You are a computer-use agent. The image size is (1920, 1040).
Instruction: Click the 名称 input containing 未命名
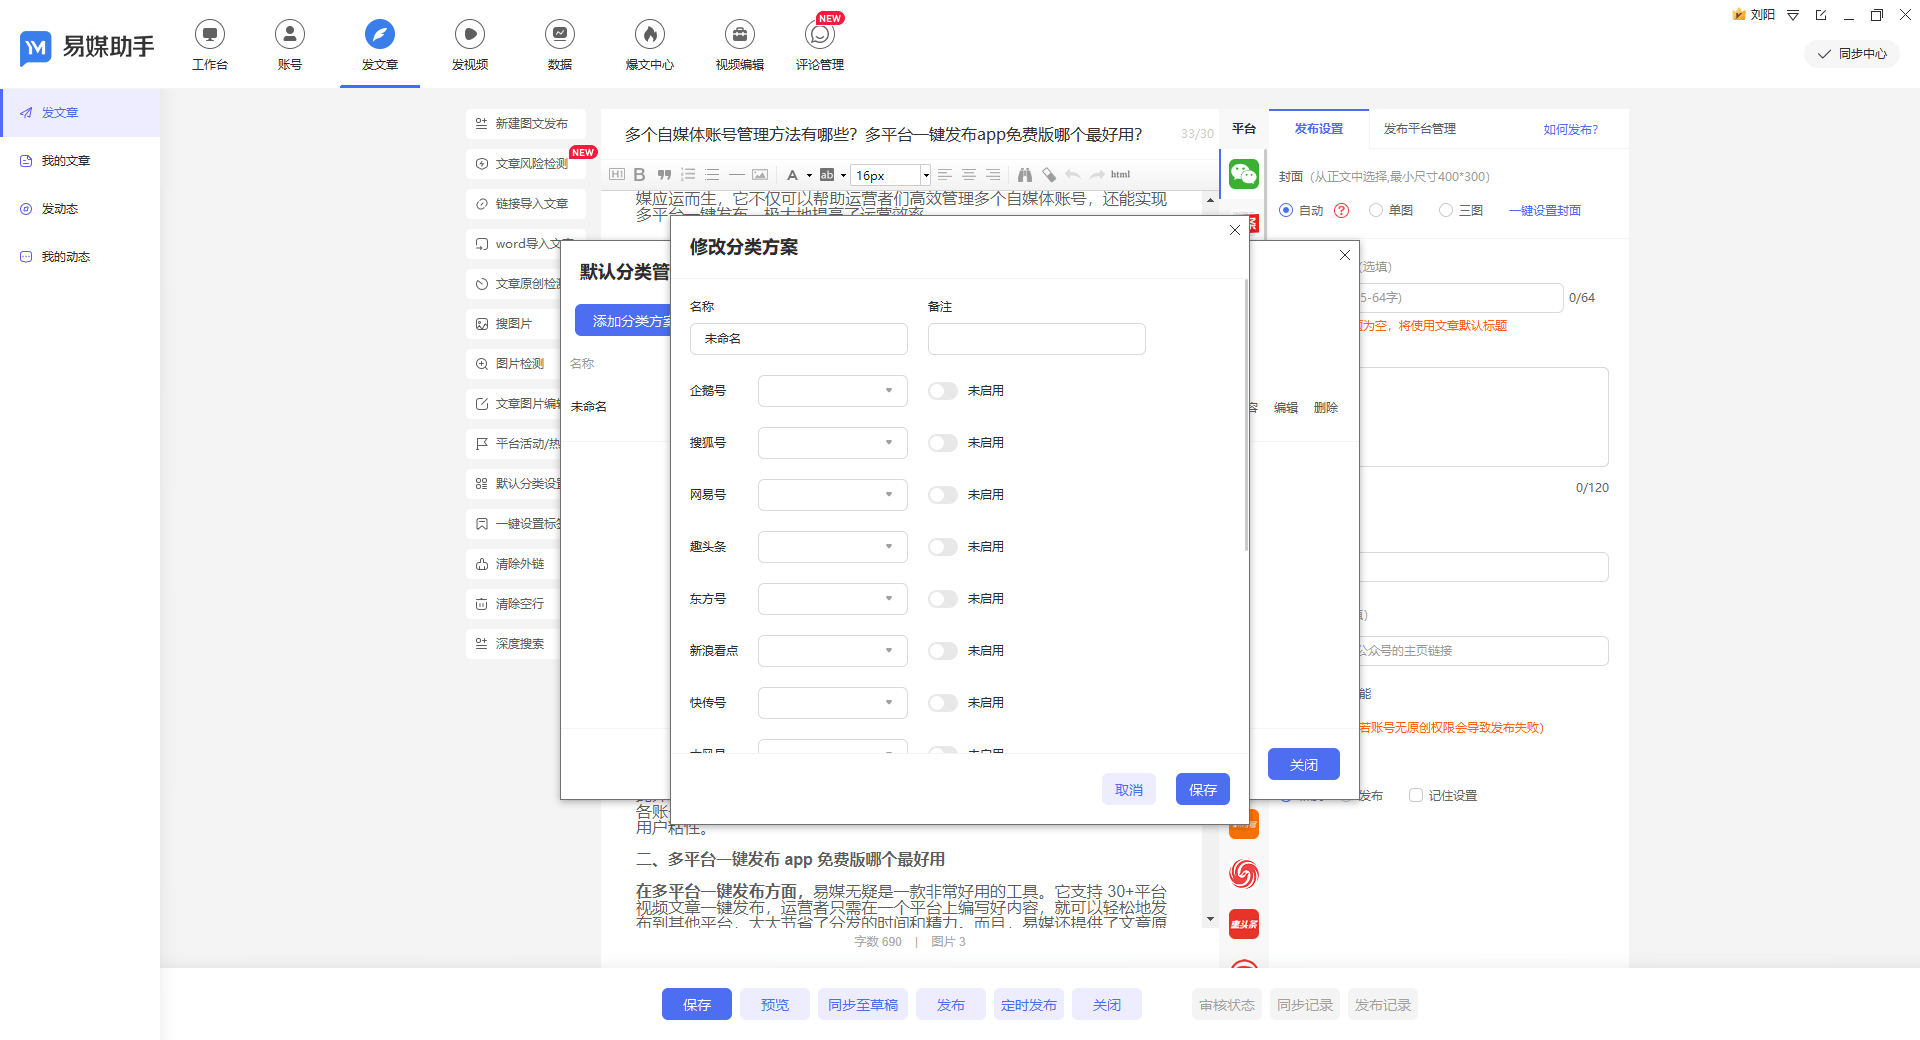pos(799,339)
